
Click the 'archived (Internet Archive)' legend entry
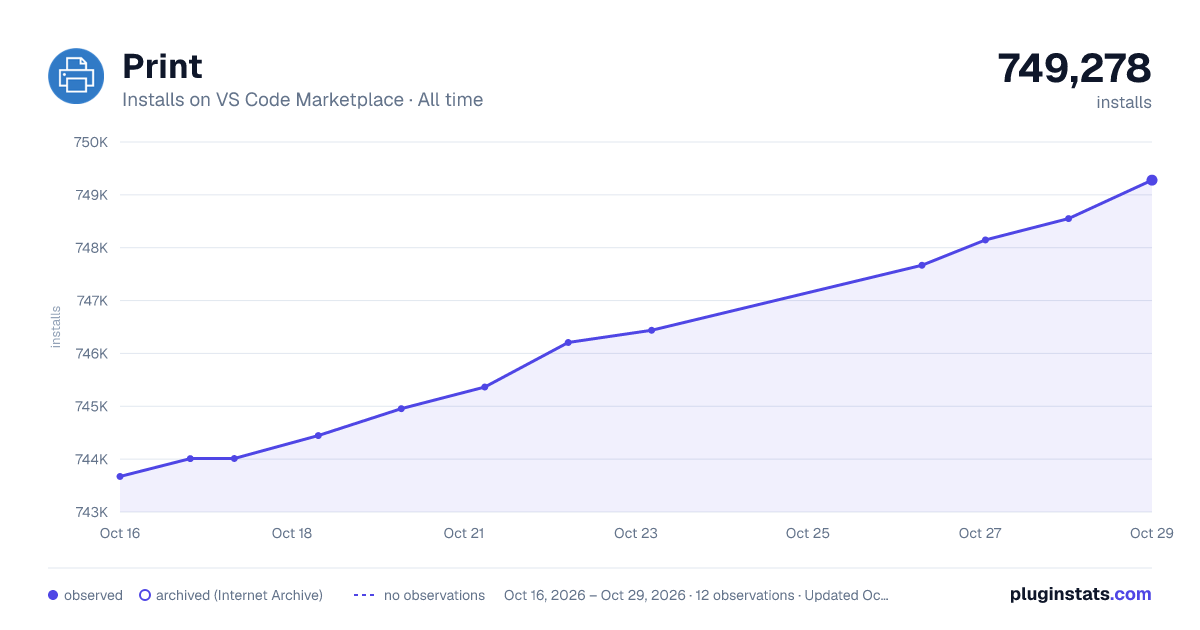pos(230,595)
